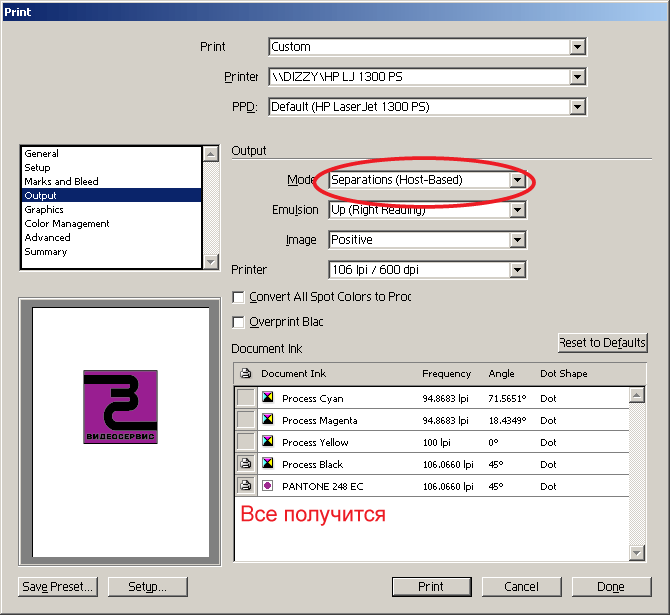670x615 pixels.
Task: Select Marks and Bleed in the list
Action: (111, 182)
